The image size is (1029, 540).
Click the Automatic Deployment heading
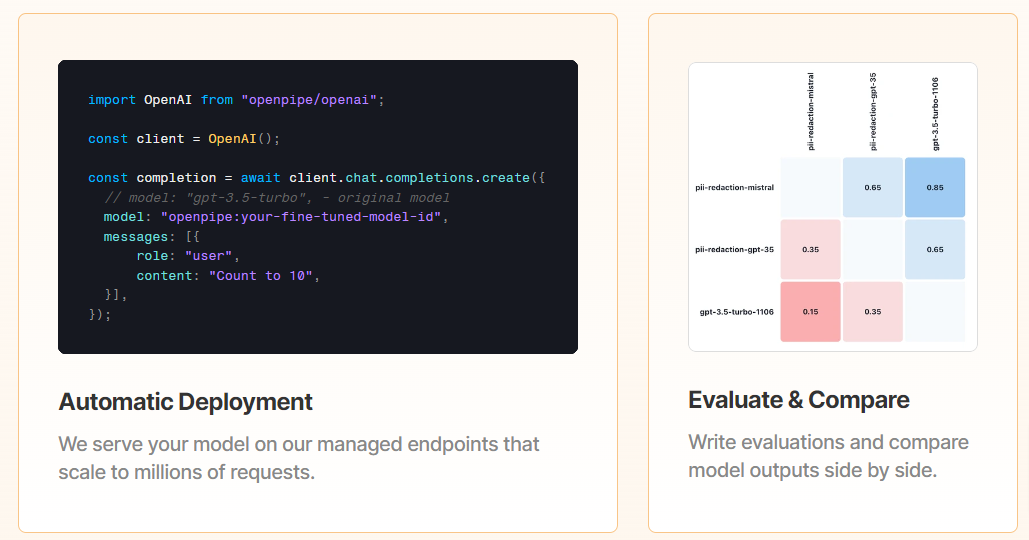click(186, 402)
